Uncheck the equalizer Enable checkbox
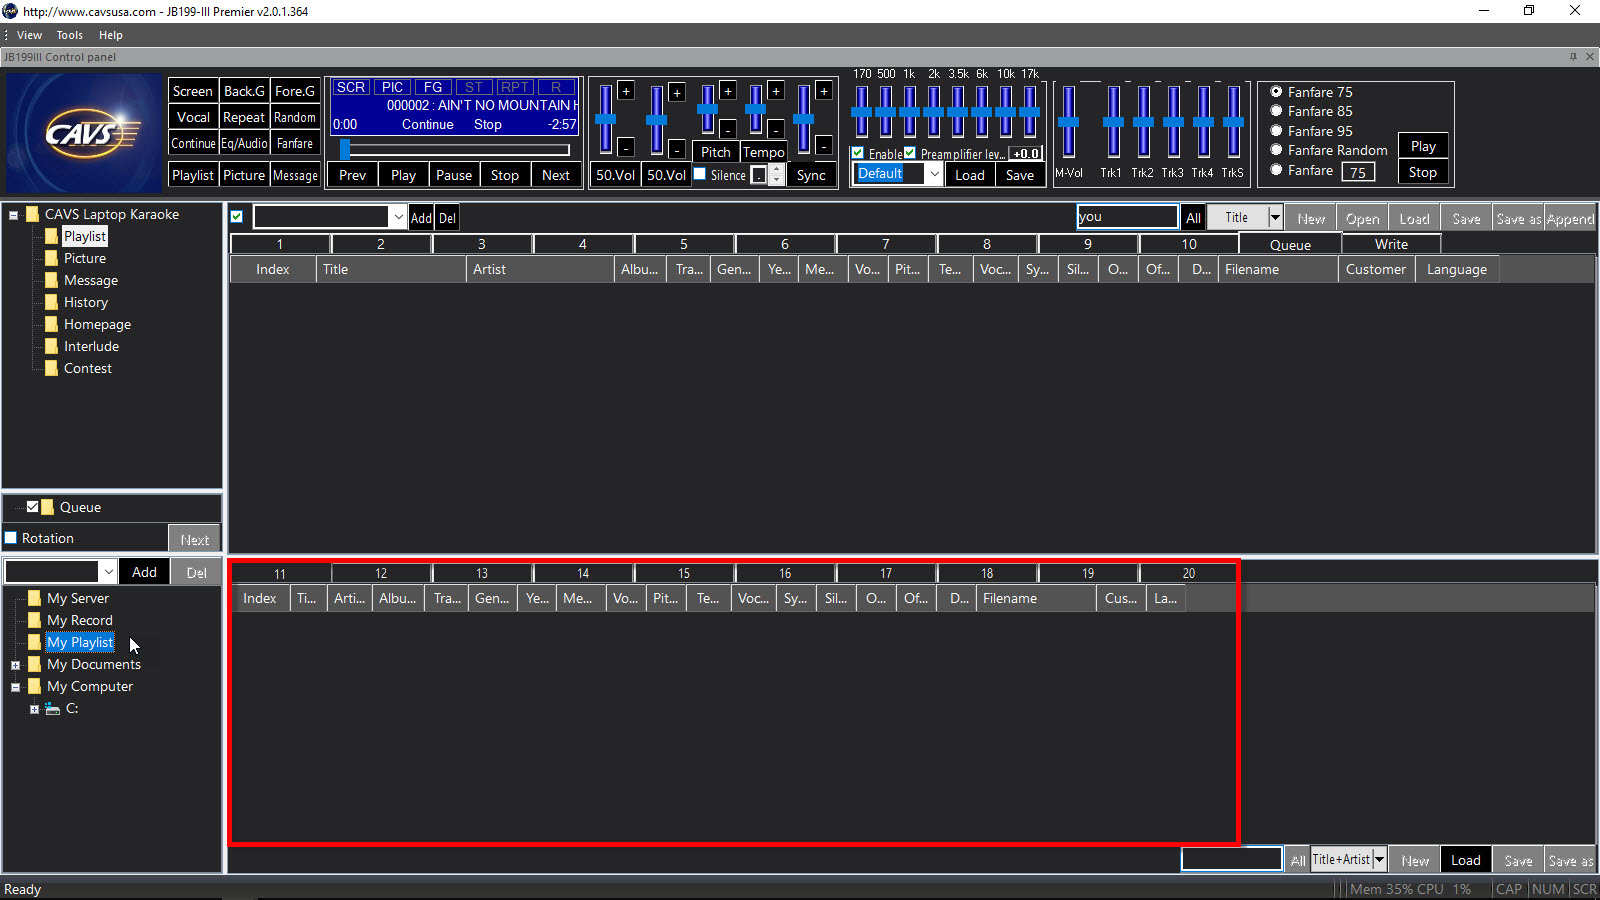1600x900 pixels. point(858,153)
